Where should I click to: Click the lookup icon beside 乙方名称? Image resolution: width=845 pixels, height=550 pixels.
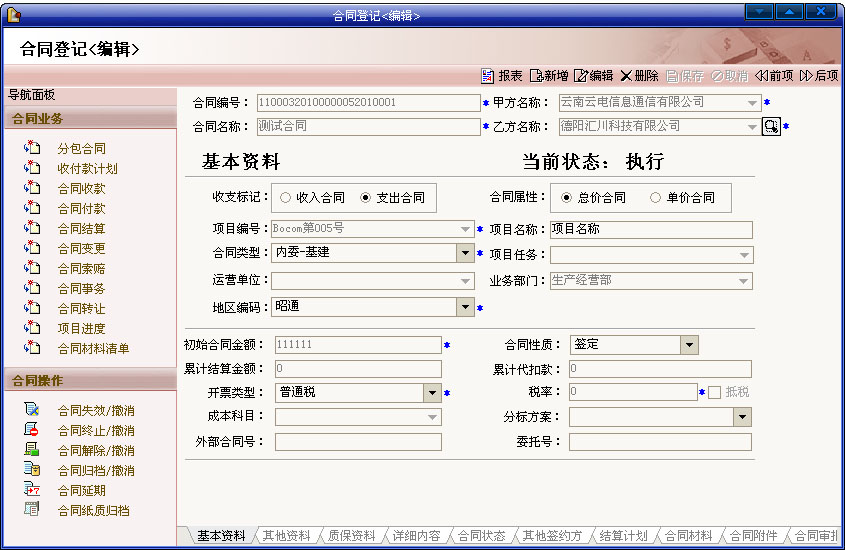(771, 127)
